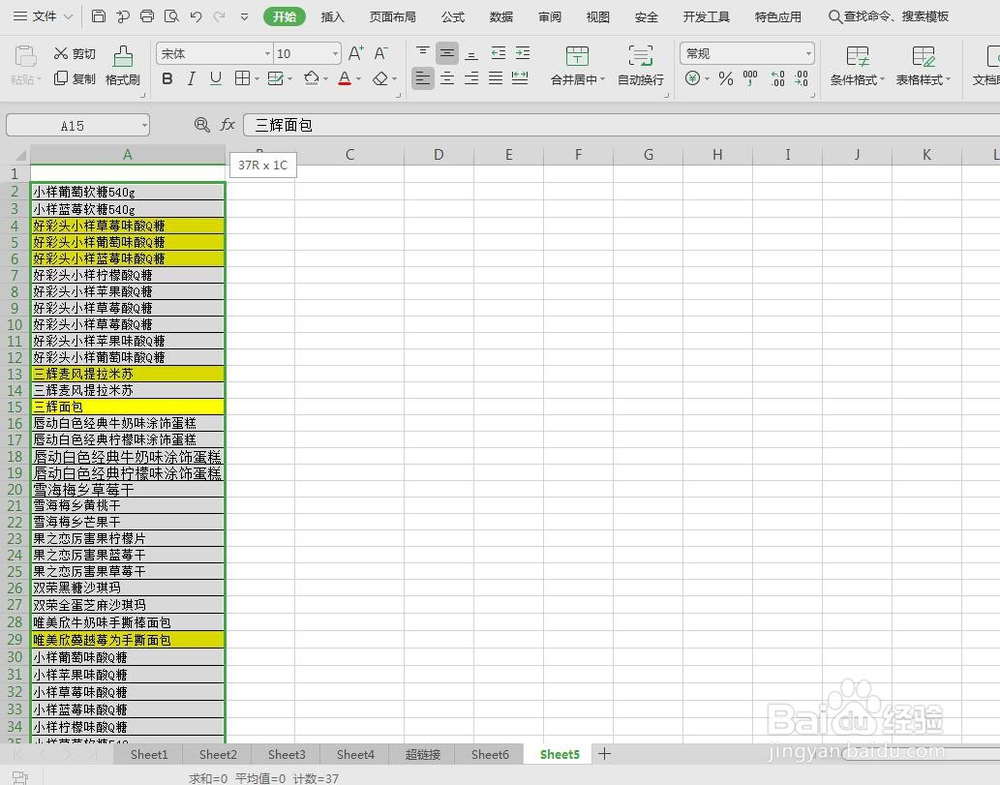Click the Copy (复制) button

coord(75,78)
